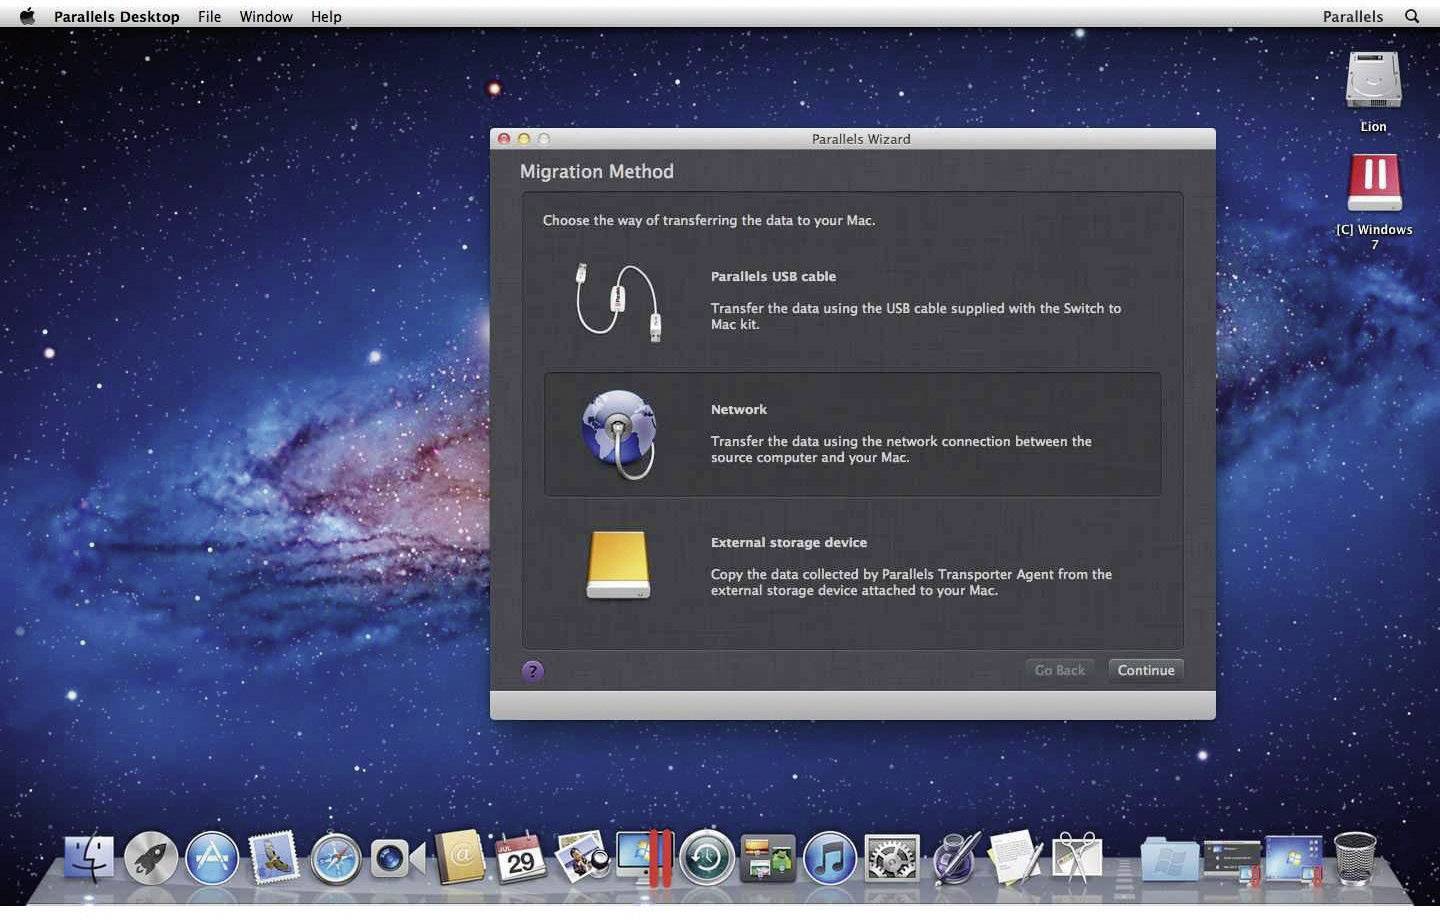Select the yellow external storage drive icon

pyautogui.click(x=618, y=565)
